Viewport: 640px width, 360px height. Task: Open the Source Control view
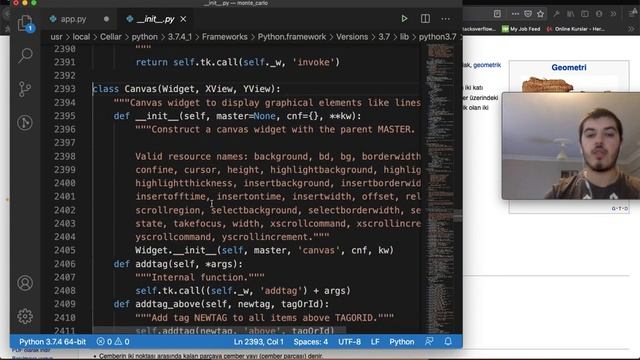(x=25, y=89)
